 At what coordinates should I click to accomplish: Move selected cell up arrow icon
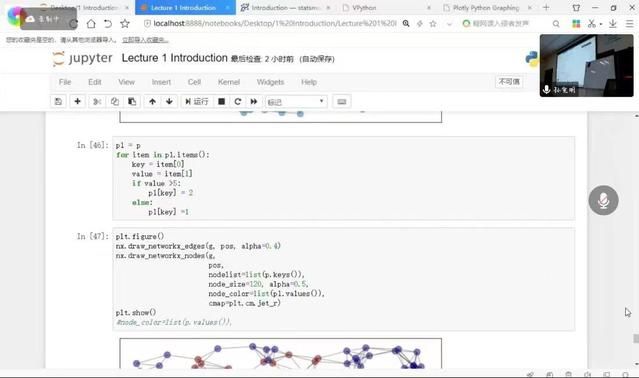152,101
